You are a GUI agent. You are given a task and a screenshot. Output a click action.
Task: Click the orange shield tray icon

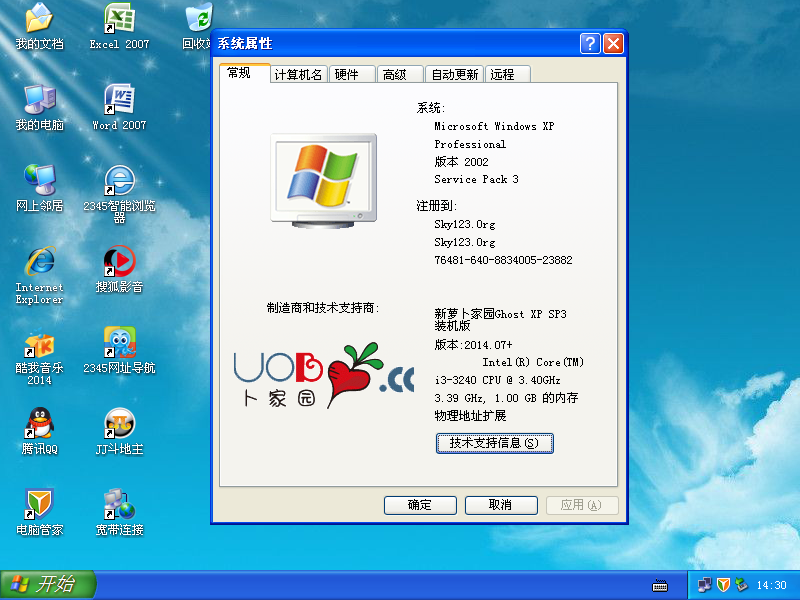tap(723, 585)
